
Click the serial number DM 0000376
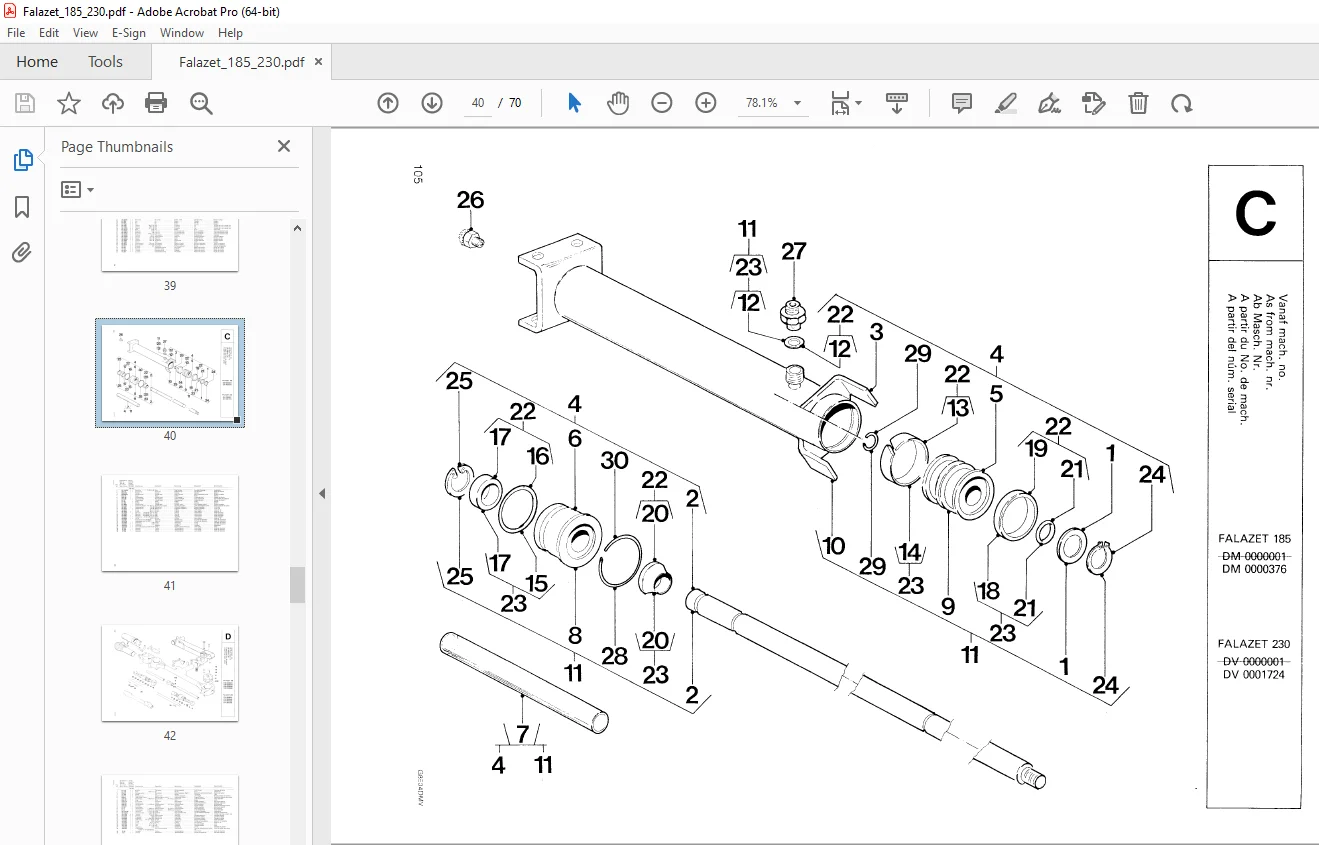1254,570
